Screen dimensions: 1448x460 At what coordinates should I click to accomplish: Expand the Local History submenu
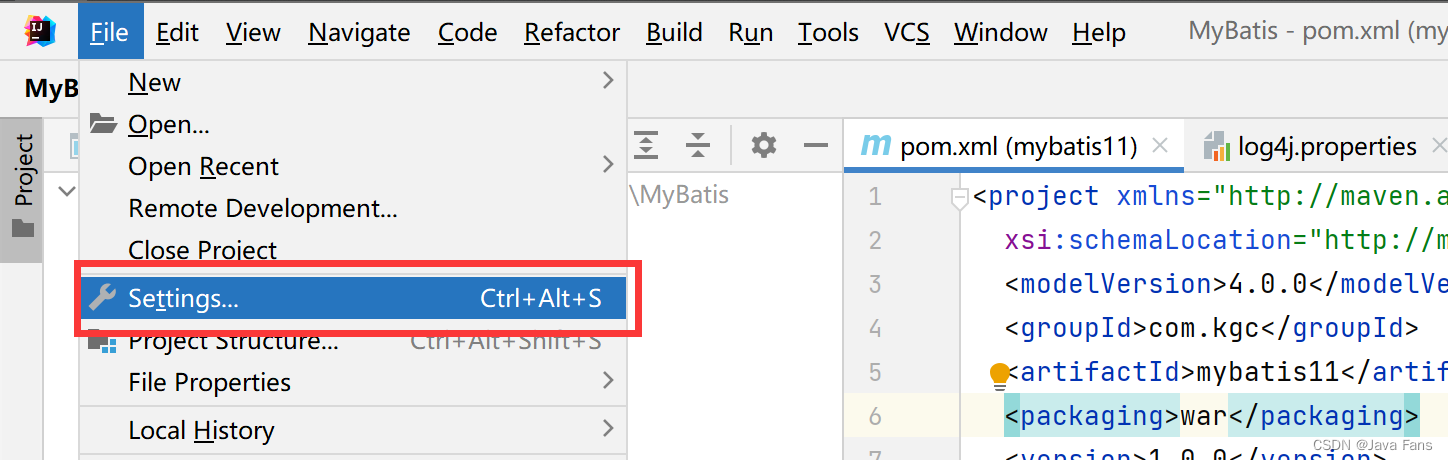(x=608, y=429)
